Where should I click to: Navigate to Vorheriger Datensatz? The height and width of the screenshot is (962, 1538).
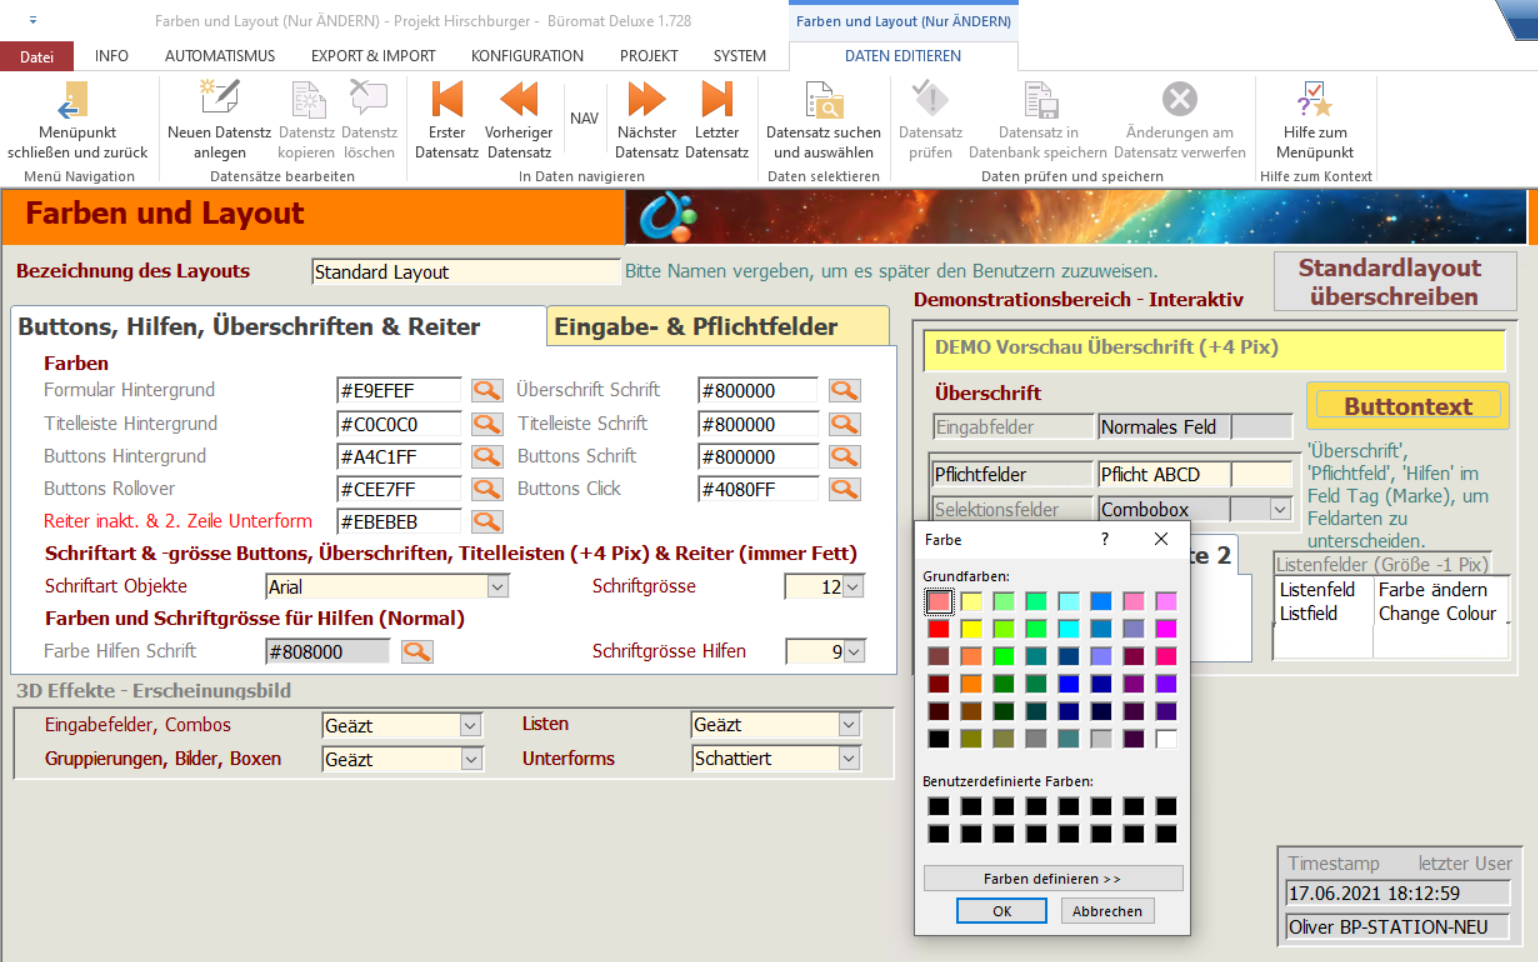518,100
